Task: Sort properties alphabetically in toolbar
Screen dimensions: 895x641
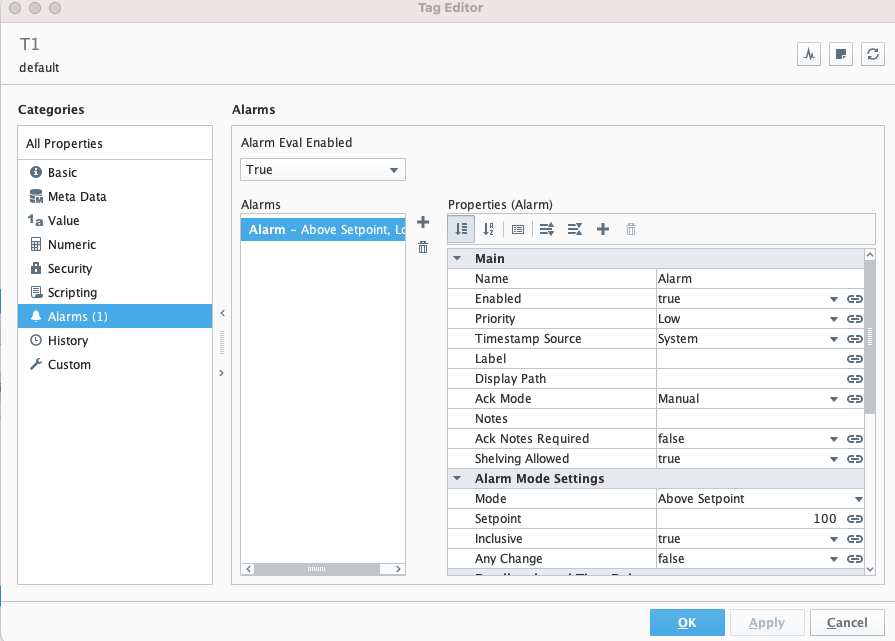Action: click(488, 229)
